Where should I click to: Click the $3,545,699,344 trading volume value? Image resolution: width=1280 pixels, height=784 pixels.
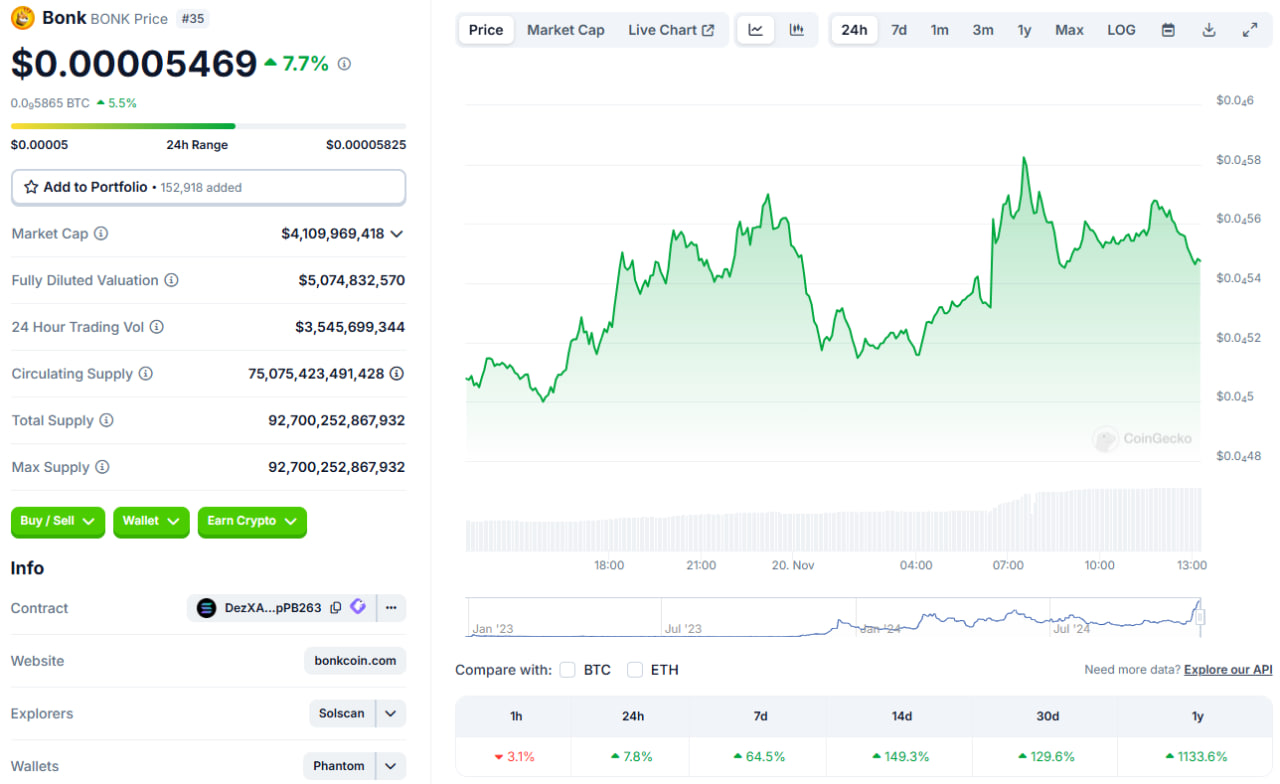click(350, 327)
